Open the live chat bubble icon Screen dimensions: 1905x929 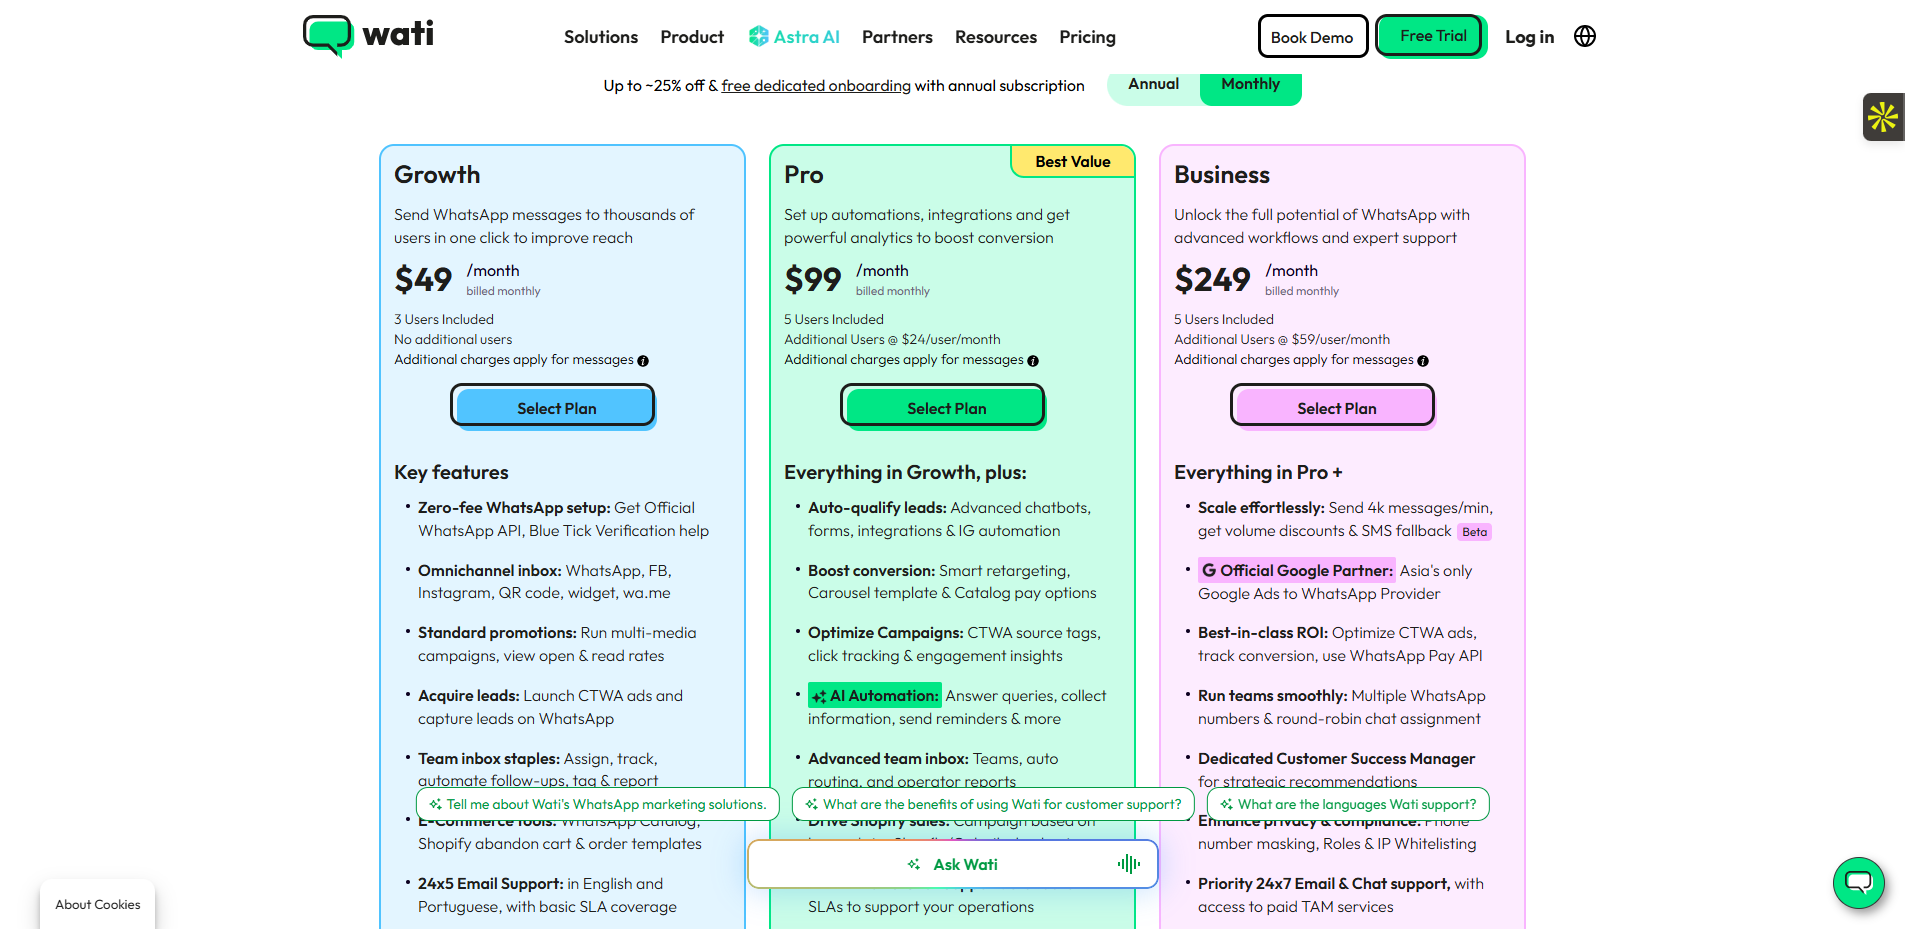(x=1858, y=882)
